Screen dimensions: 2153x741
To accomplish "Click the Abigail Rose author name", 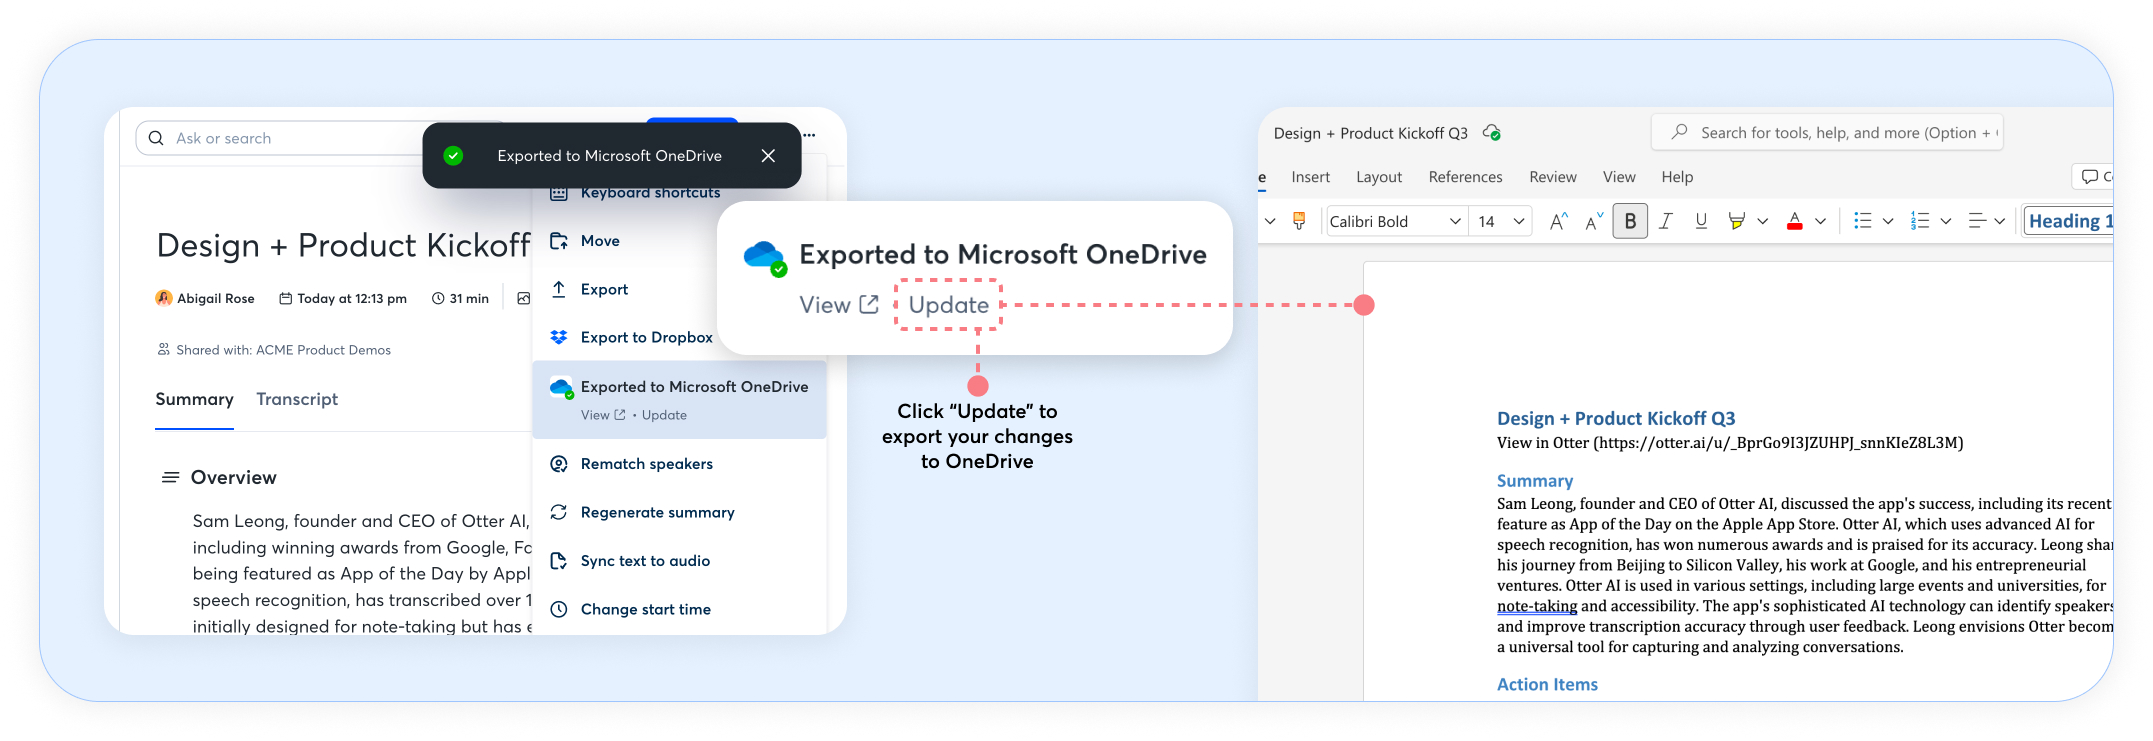I will click(x=215, y=298).
